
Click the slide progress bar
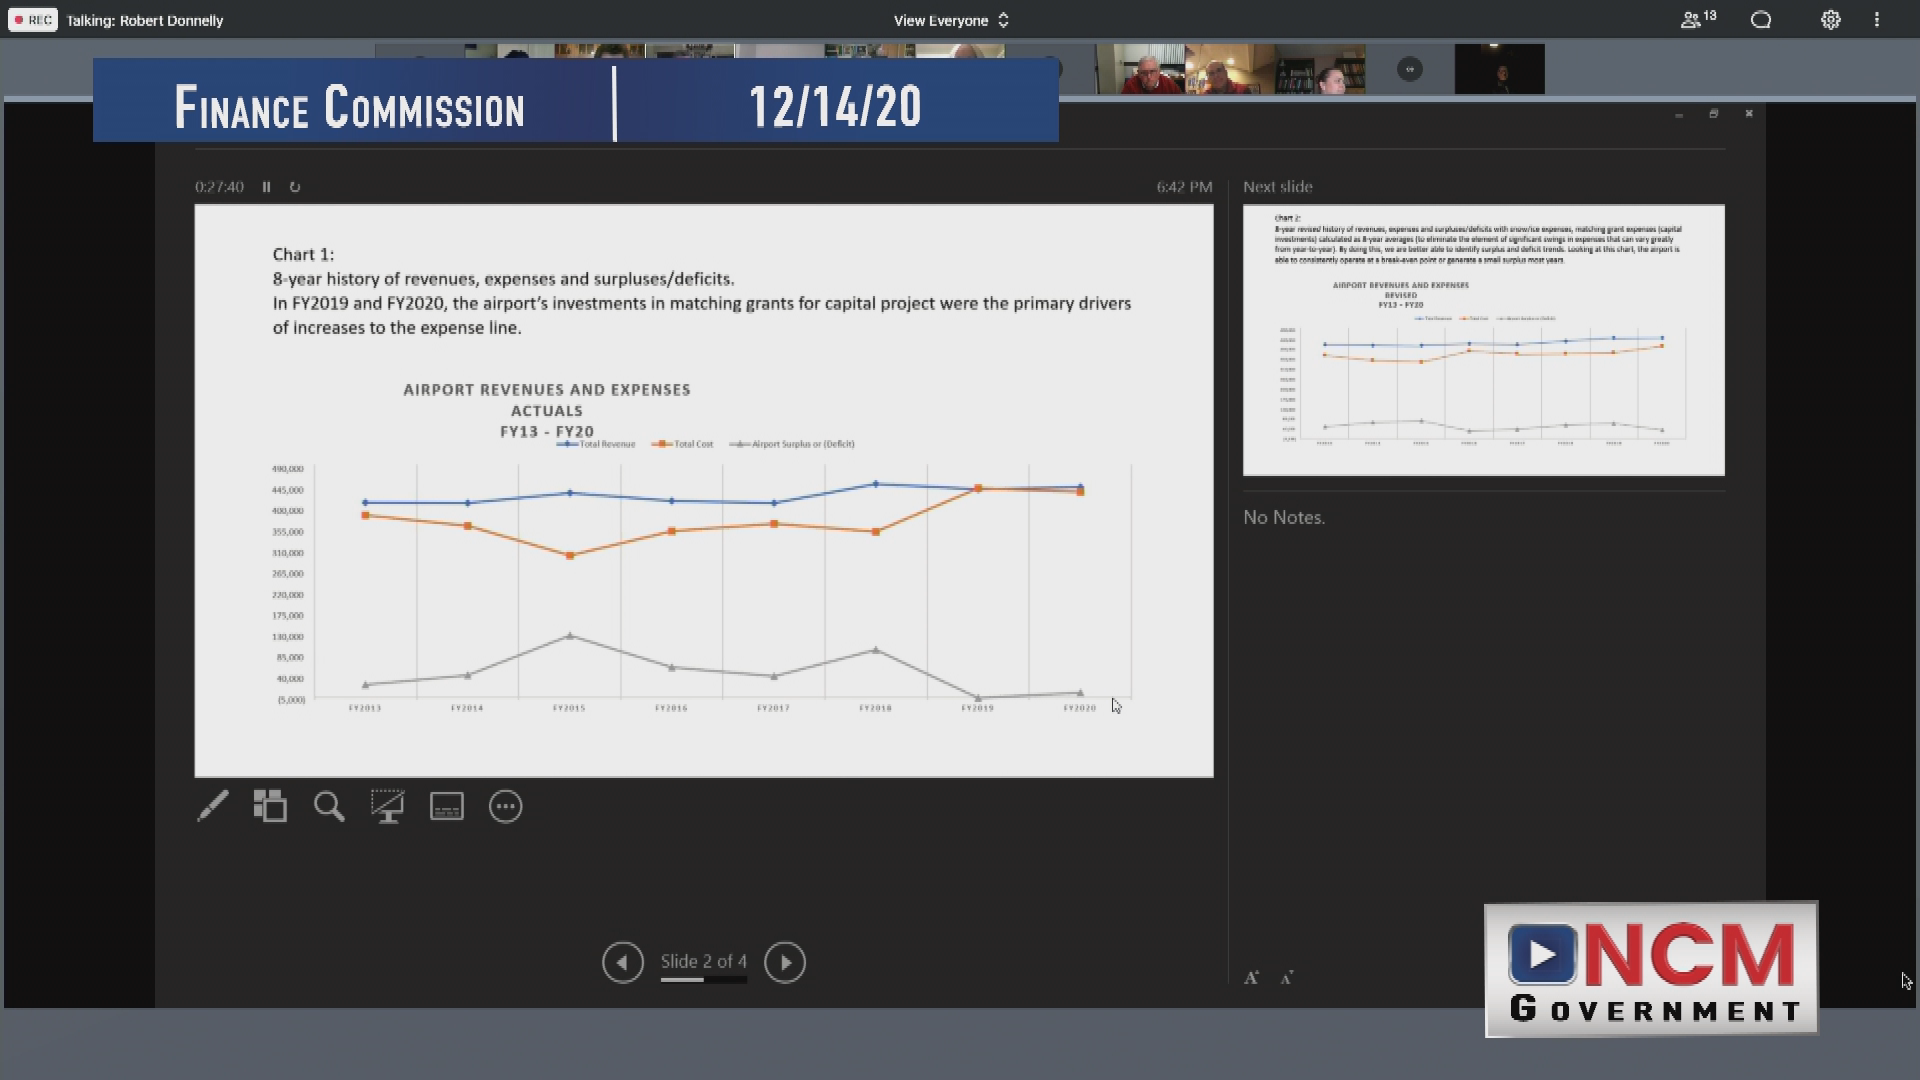[703, 980]
